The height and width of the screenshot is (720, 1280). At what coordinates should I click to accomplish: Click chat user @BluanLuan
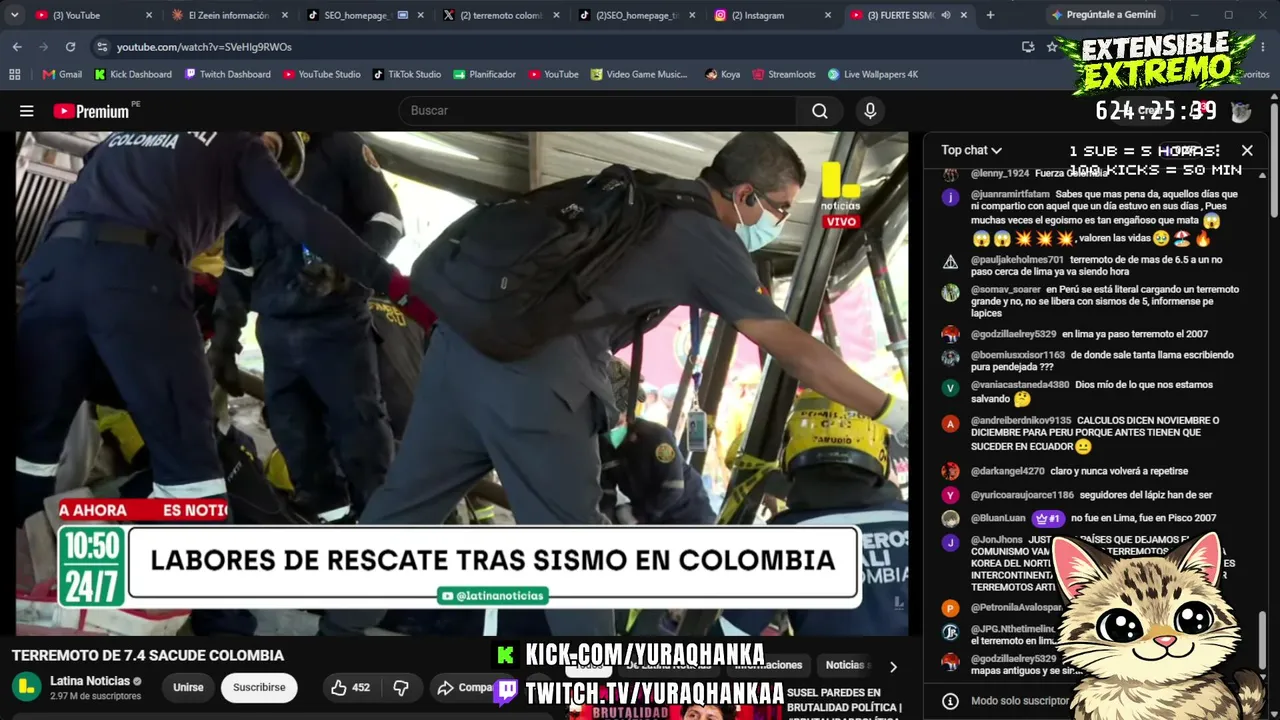tap(998, 518)
